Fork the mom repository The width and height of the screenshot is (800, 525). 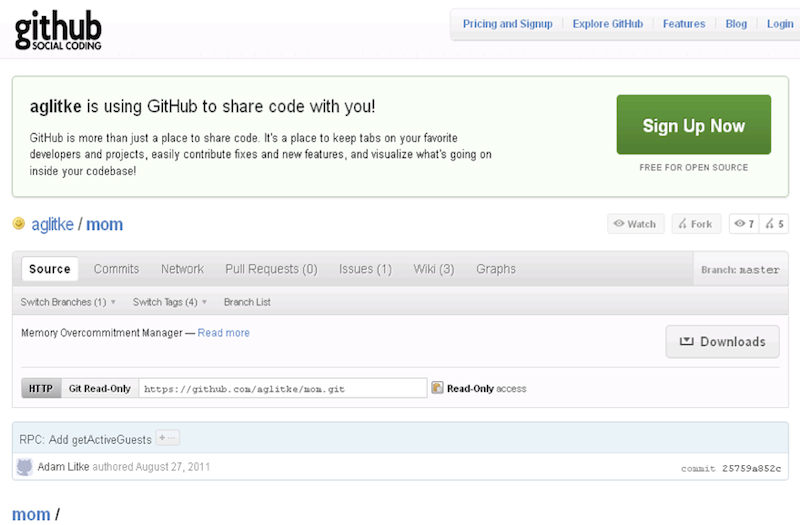[695, 224]
